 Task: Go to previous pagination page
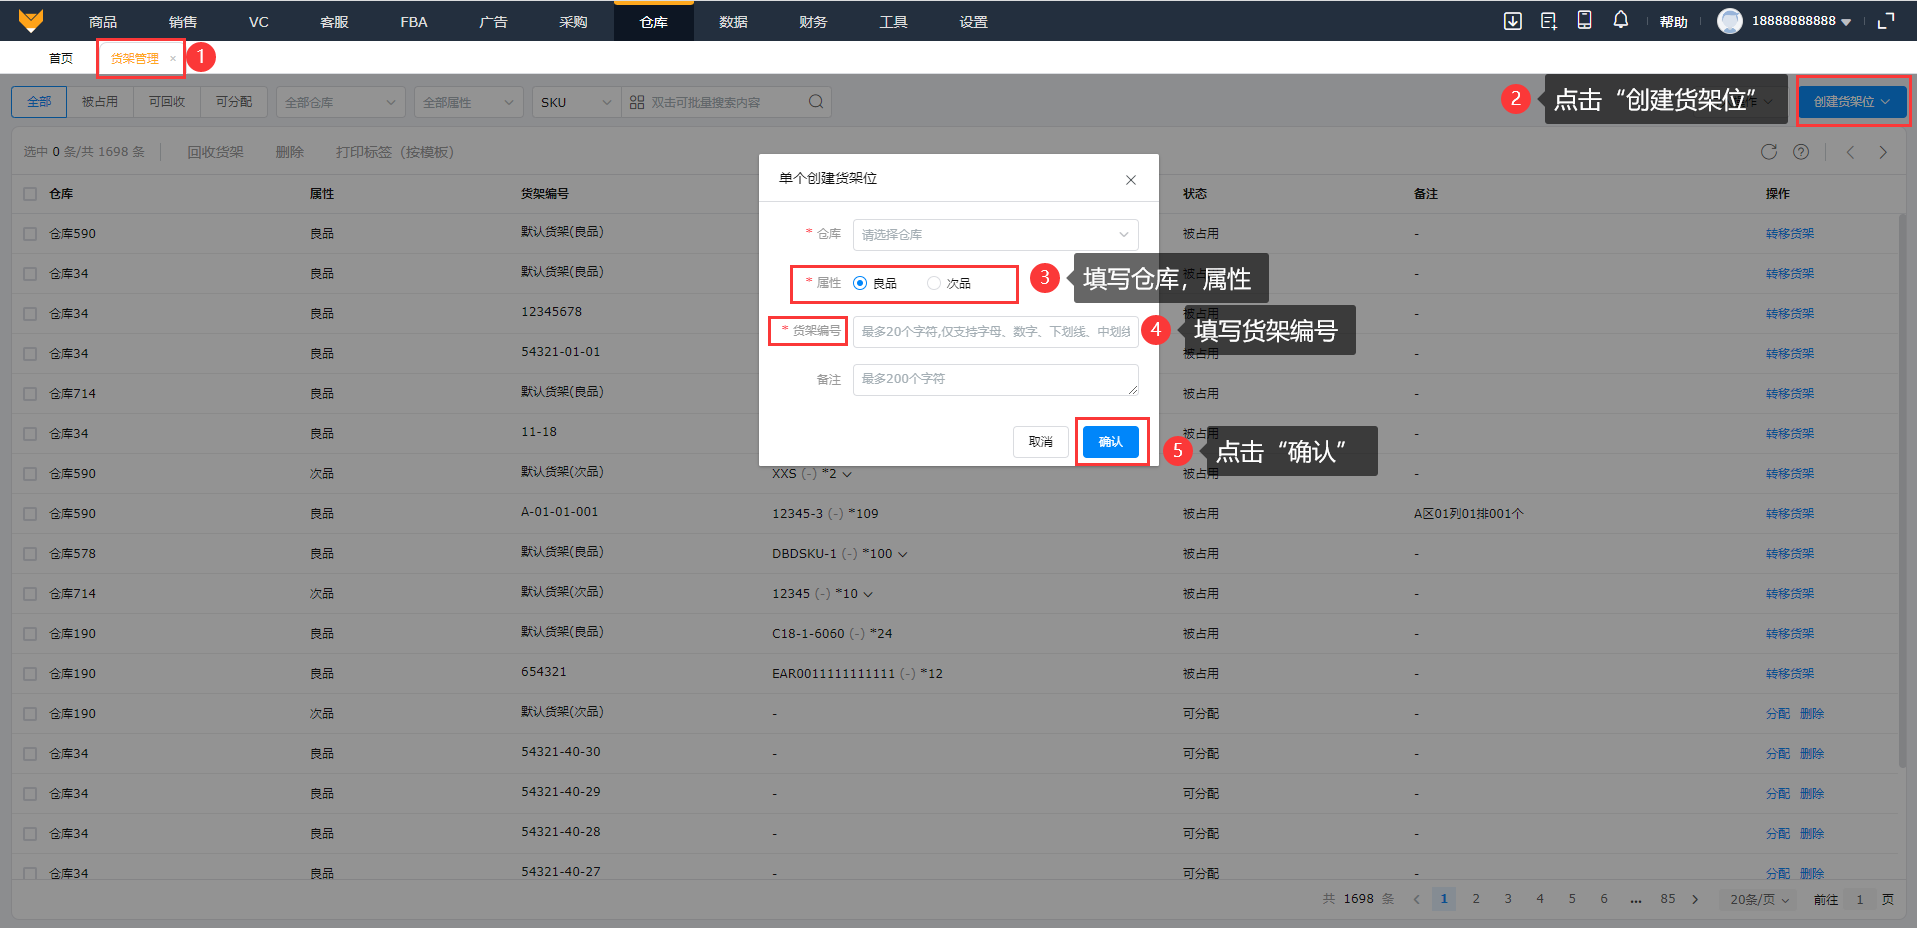pyautogui.click(x=1416, y=899)
